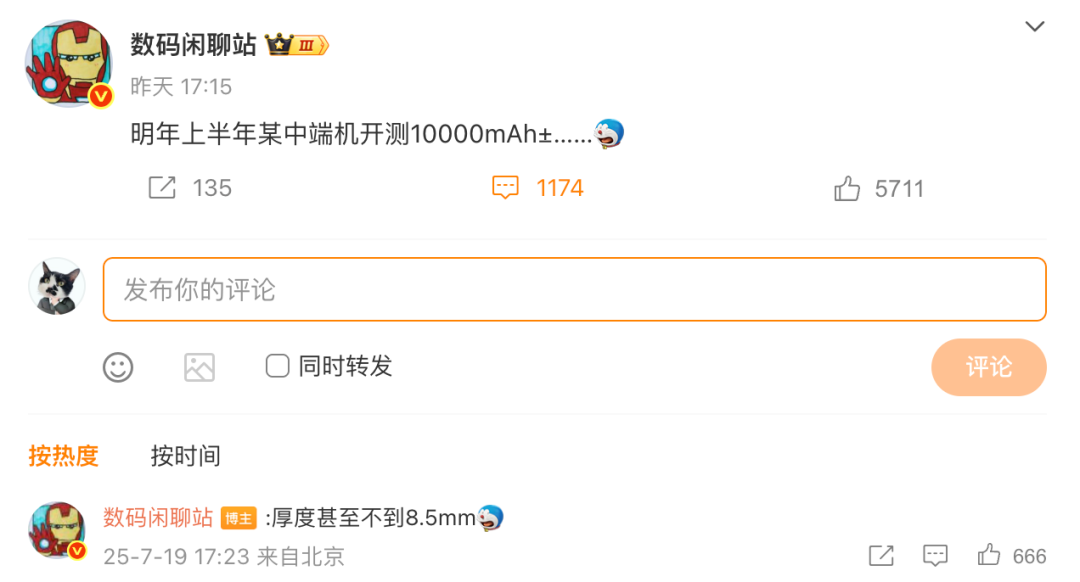Image resolution: width=1080 pixels, height=582 pixels.
Task: Open comments via the 1174 comment icon
Action: click(x=505, y=187)
